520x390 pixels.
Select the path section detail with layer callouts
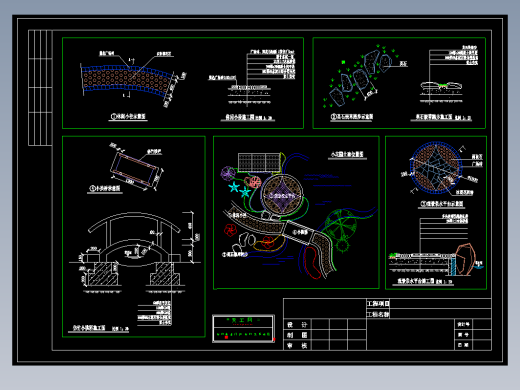252,78
